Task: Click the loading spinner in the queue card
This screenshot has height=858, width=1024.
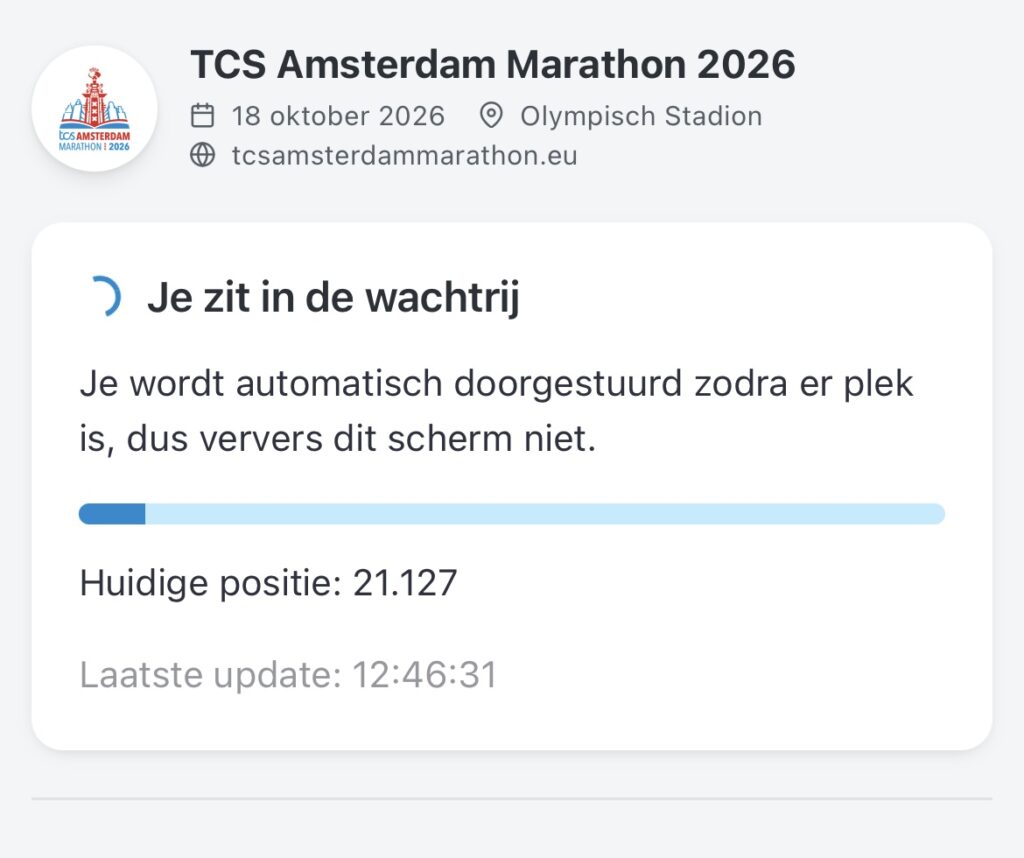Action: point(104,298)
